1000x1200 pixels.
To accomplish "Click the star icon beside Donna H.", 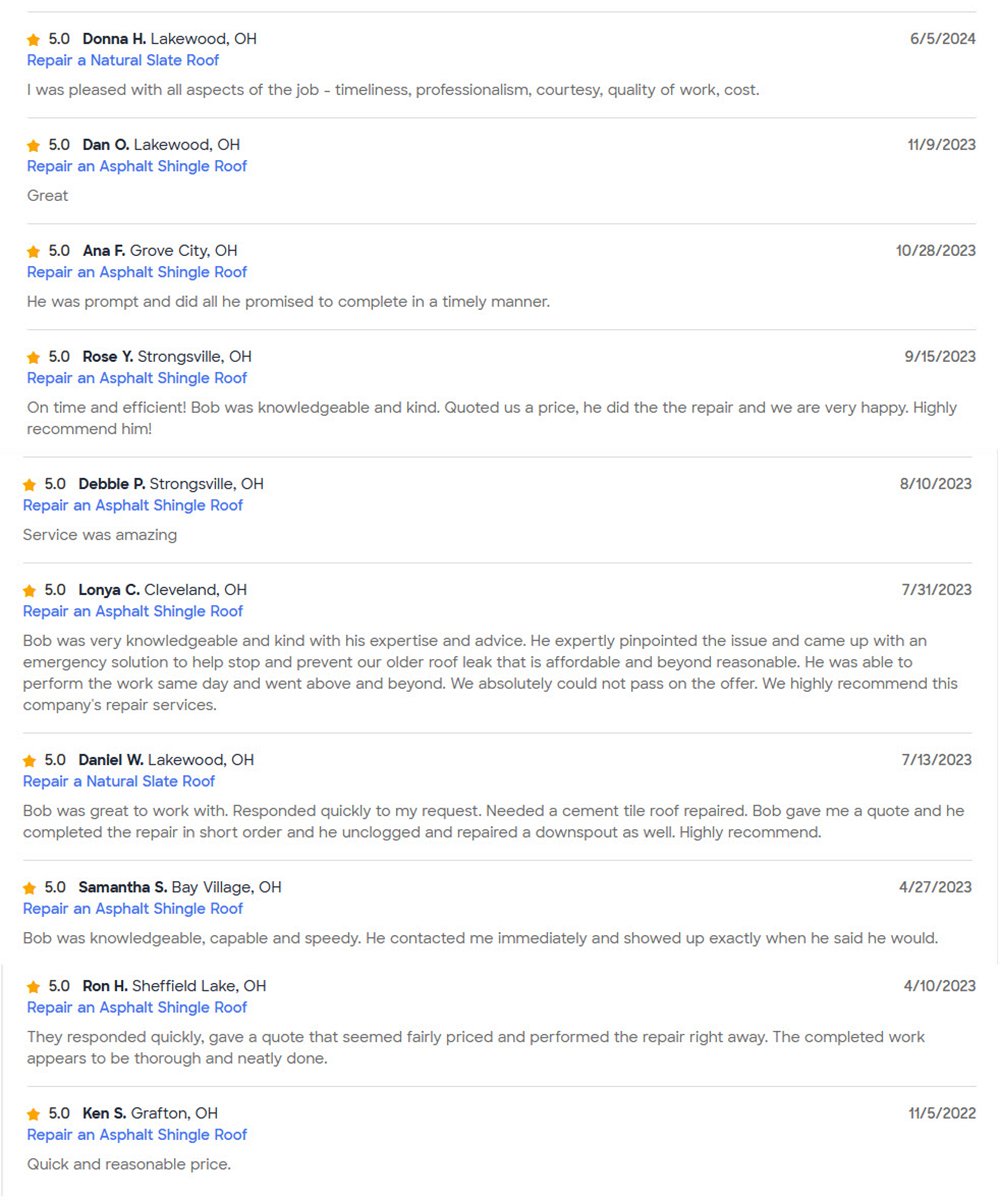I will [33, 40].
